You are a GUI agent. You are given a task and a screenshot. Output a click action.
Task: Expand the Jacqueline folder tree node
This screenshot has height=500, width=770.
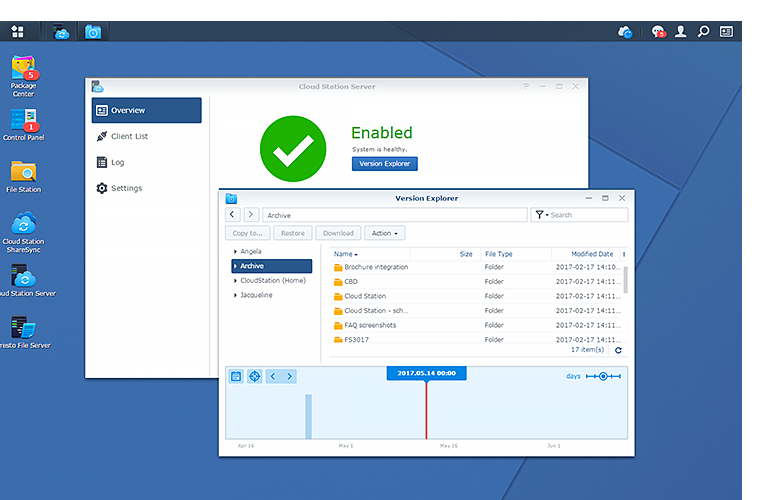pos(235,295)
